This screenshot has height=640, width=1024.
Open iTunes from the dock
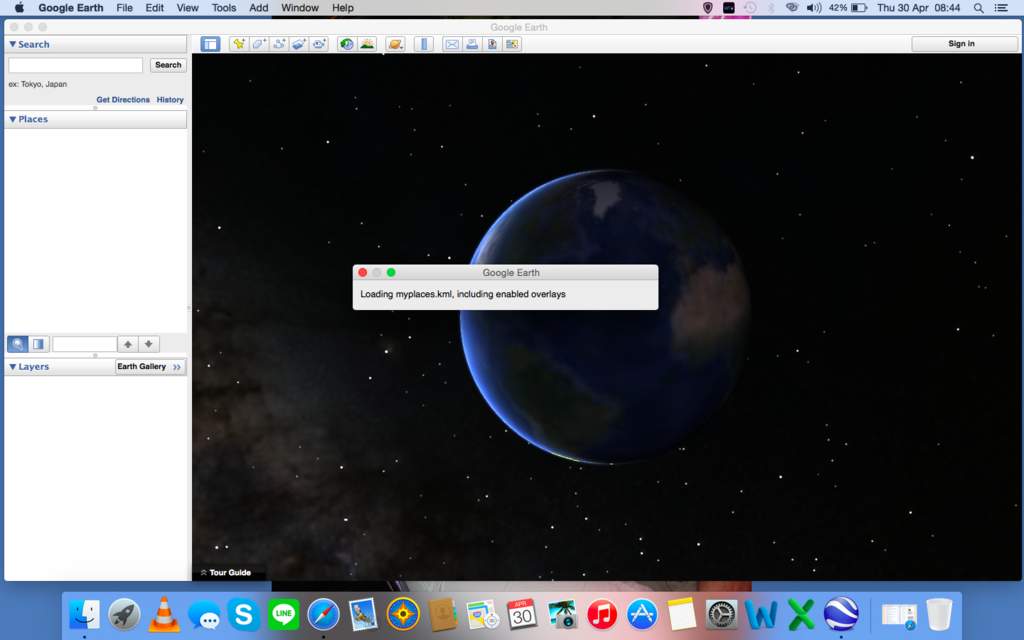point(602,615)
